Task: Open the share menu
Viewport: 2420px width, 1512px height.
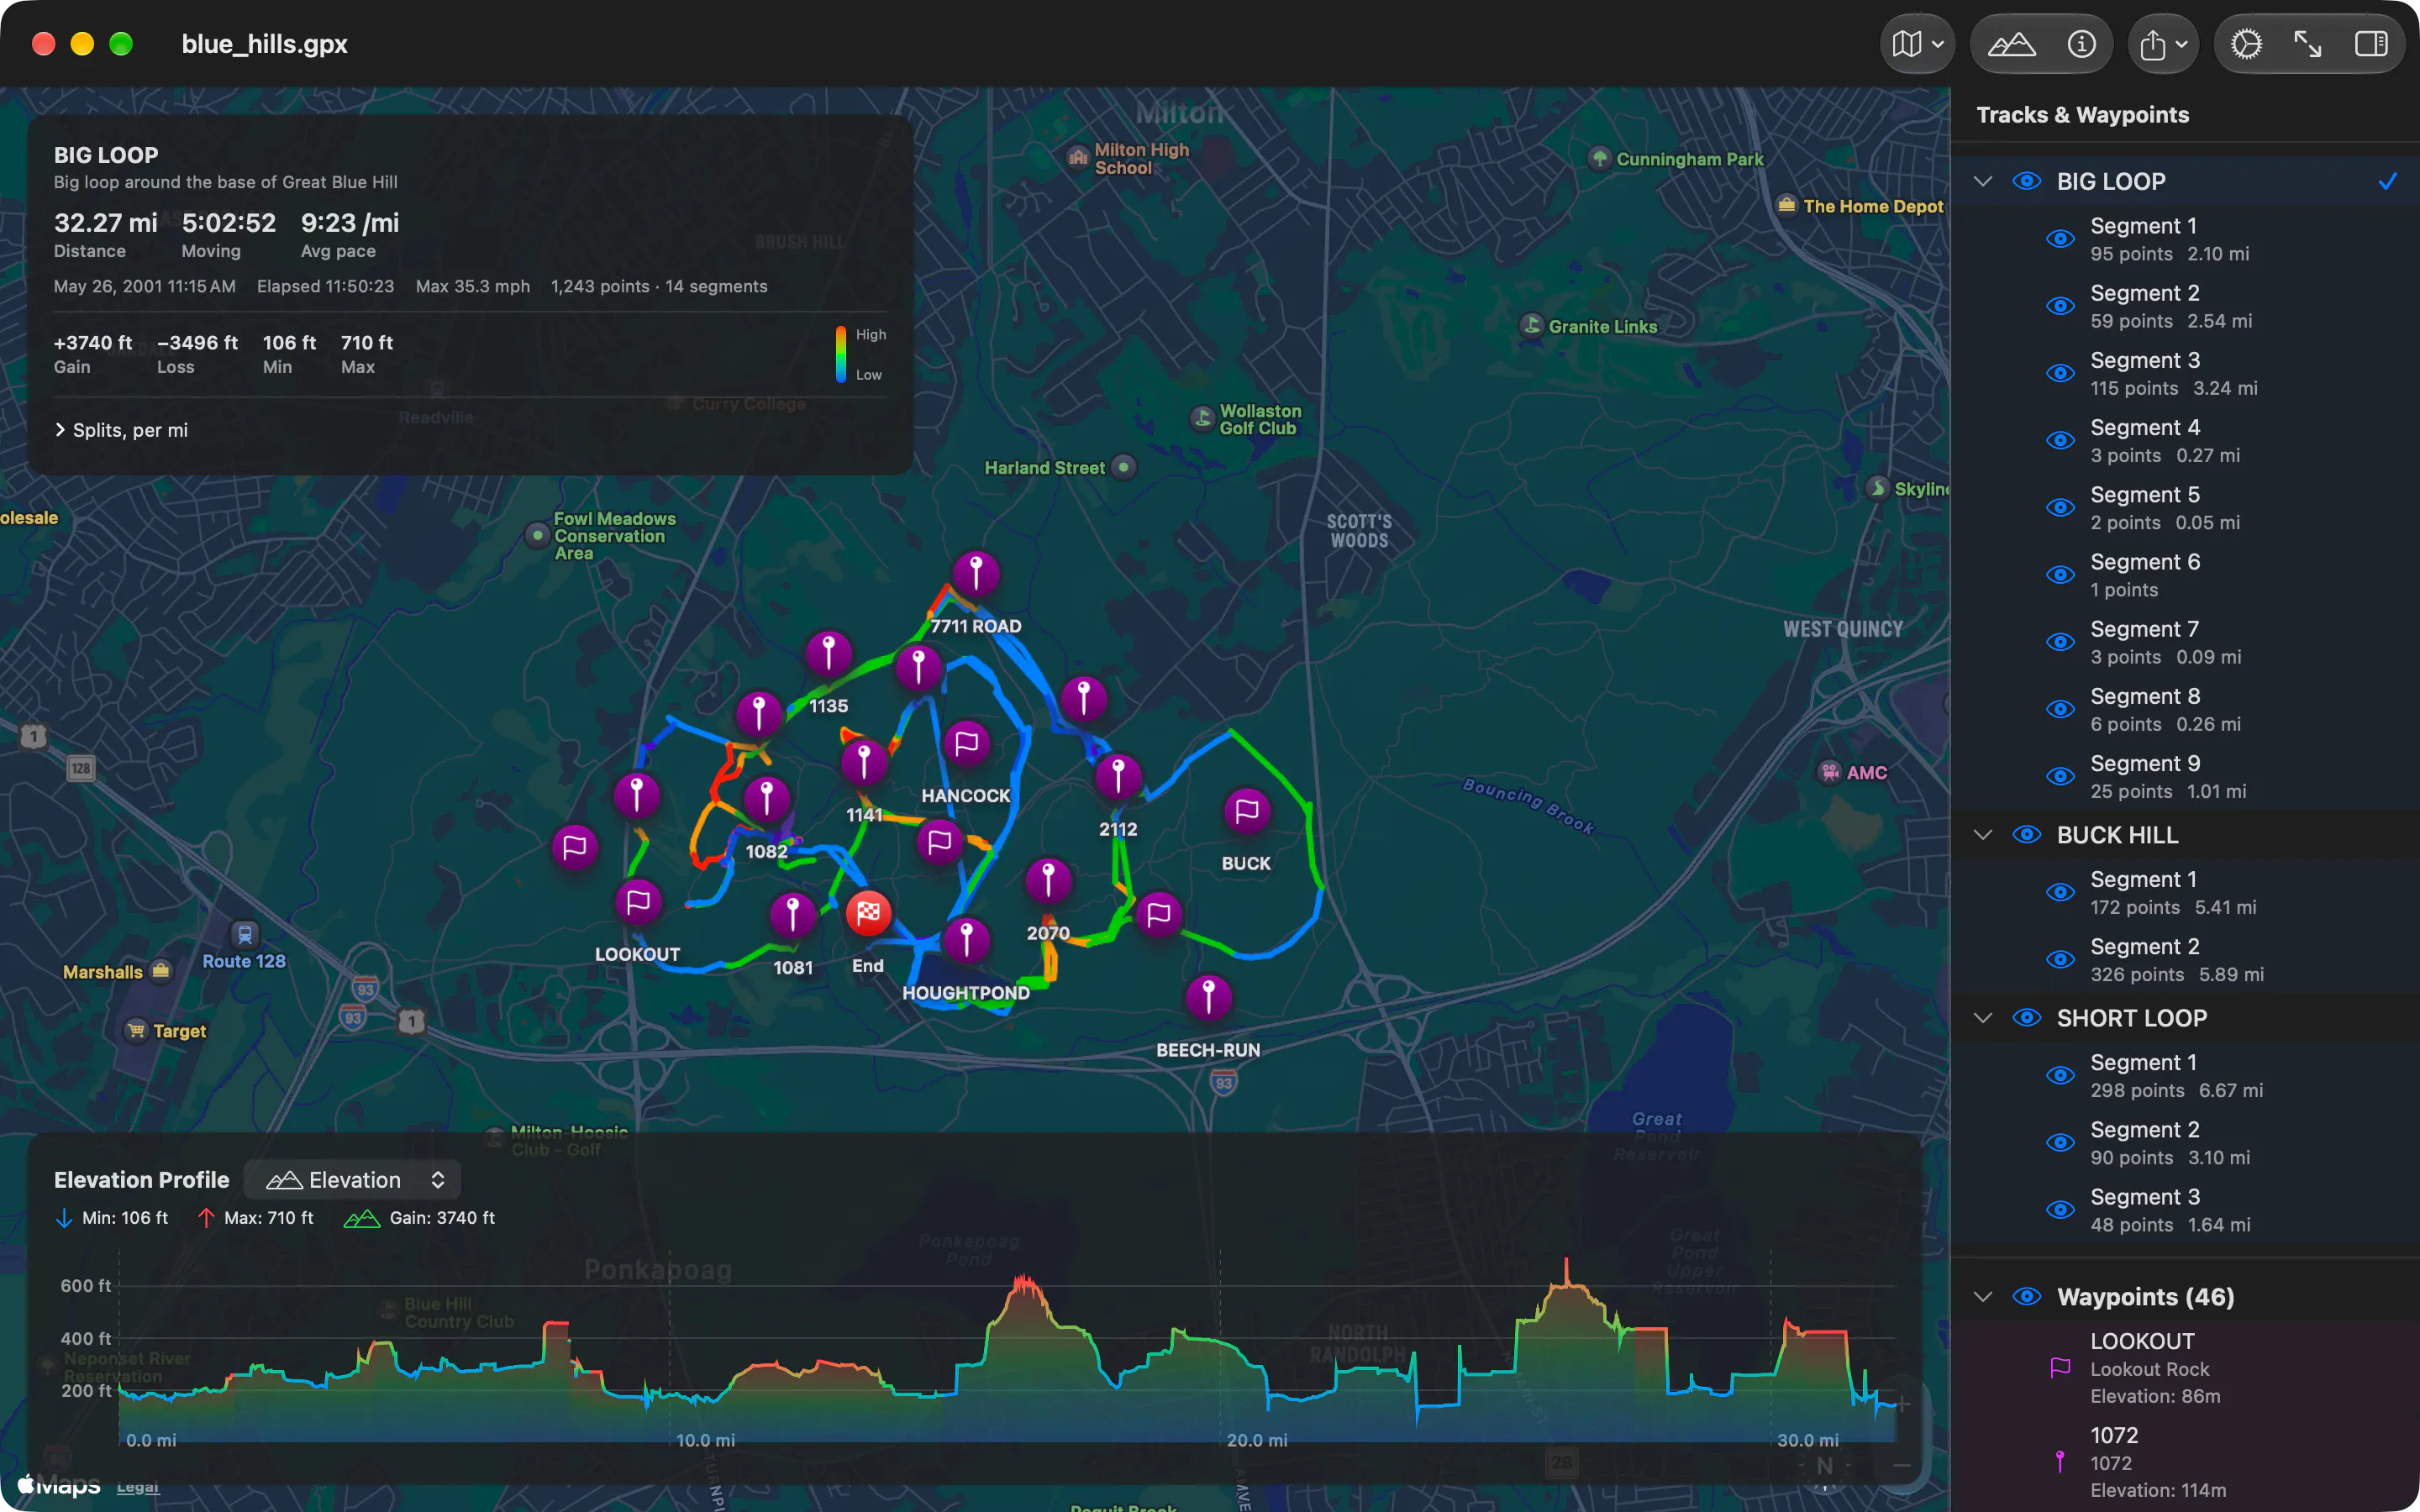Action: tap(2163, 44)
